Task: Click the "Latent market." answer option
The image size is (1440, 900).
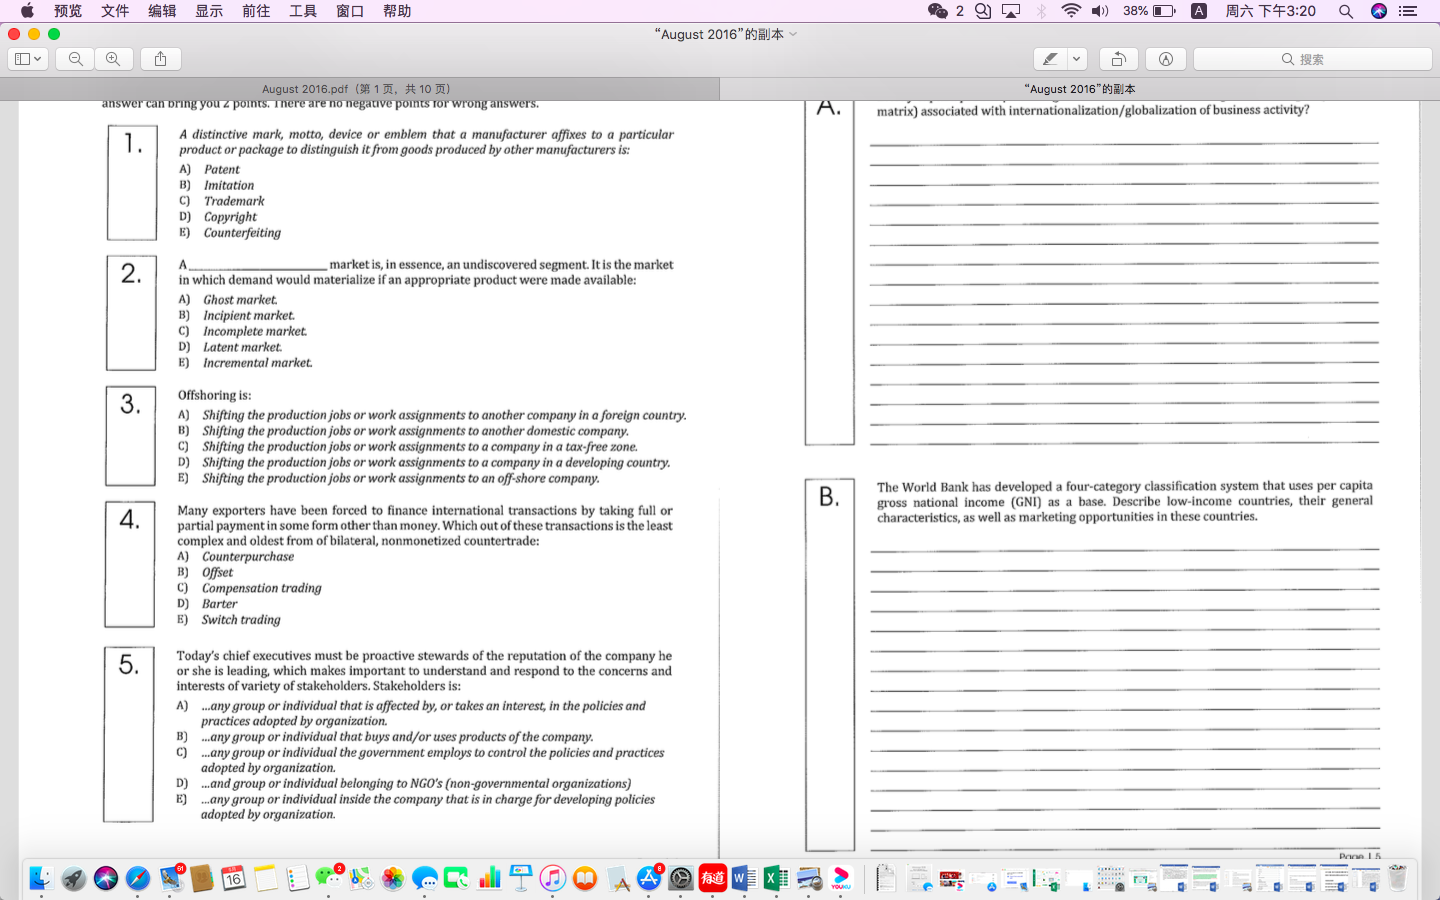Action: [243, 347]
